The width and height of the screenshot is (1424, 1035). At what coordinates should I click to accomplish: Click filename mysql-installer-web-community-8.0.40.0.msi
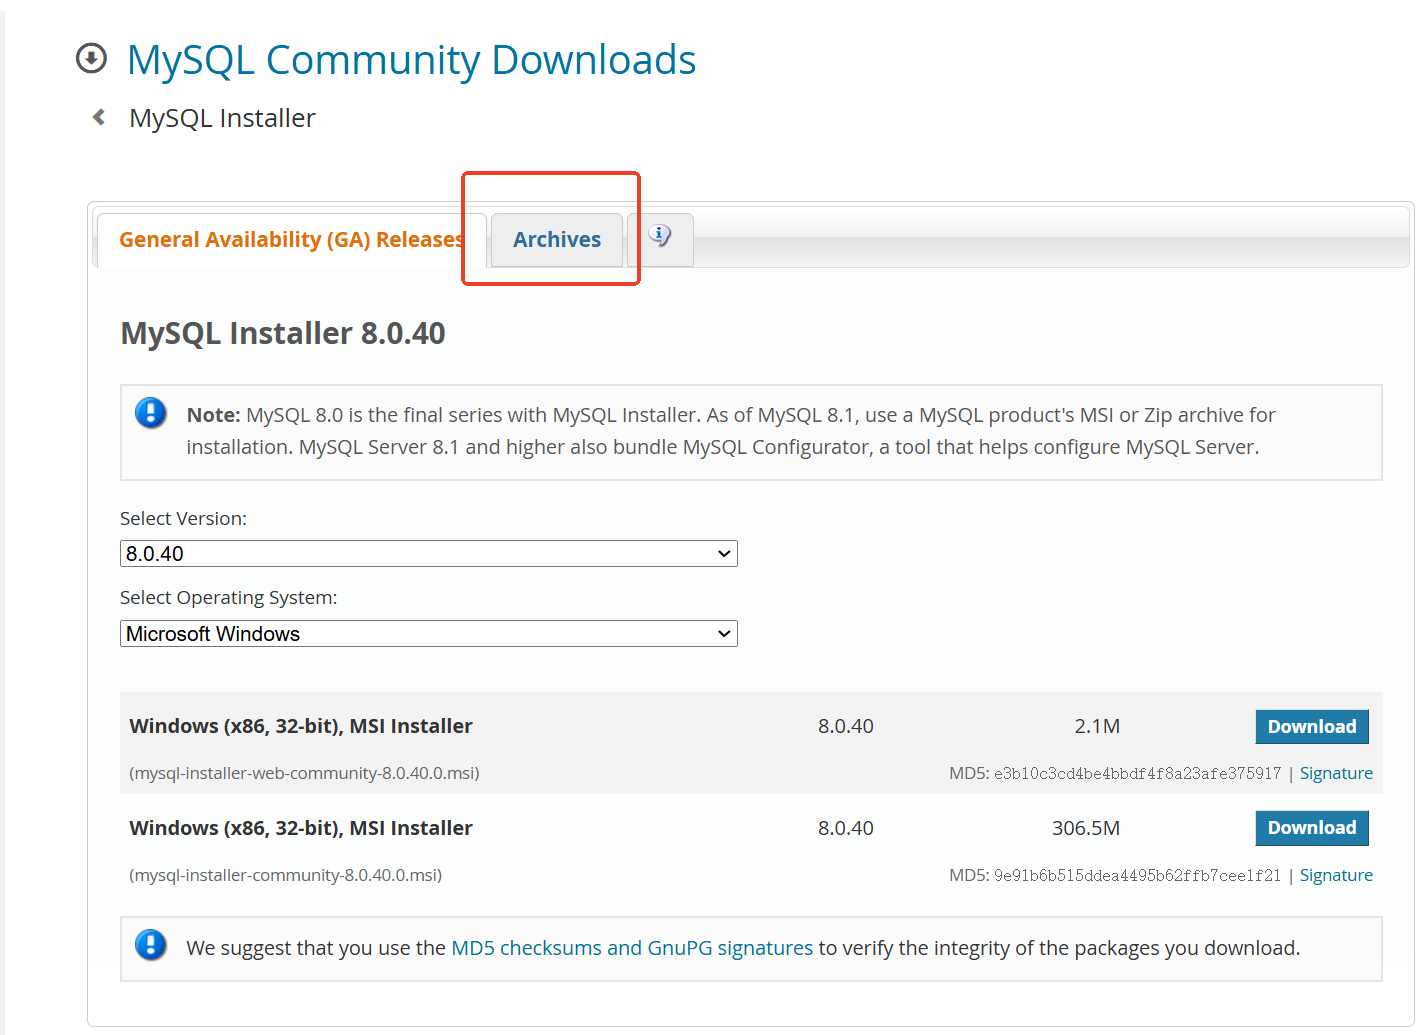(305, 773)
